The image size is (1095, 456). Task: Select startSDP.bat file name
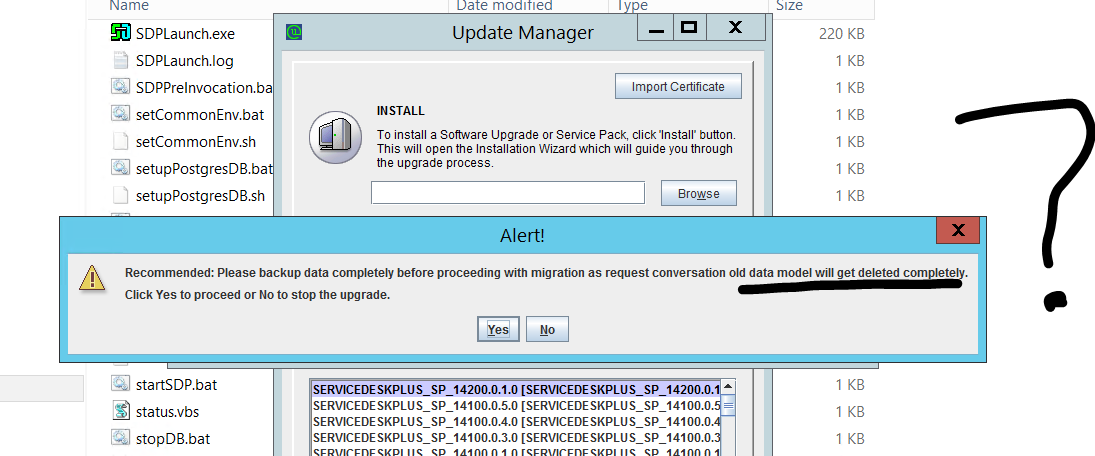(x=177, y=385)
